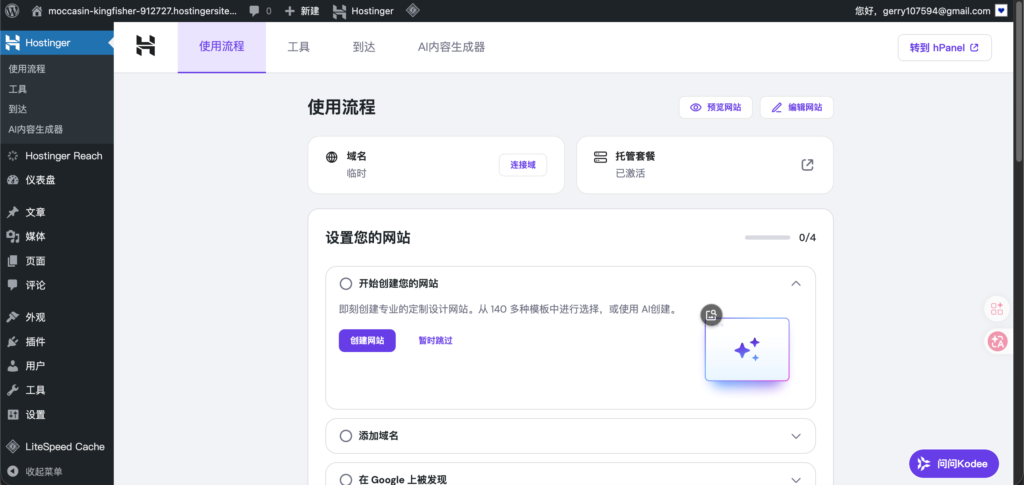Click the globe icon beside 域名
The width and height of the screenshot is (1024, 485).
(332, 157)
